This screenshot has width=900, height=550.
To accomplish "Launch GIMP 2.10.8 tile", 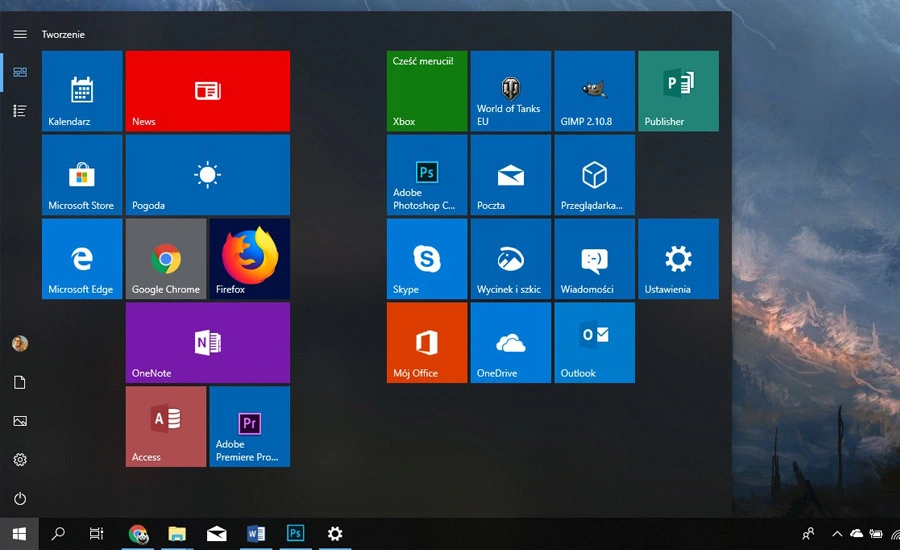I will pyautogui.click(x=595, y=91).
